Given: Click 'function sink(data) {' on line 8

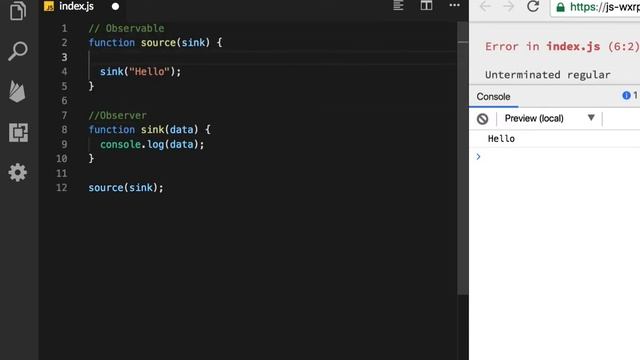Looking at the screenshot, I should point(150,130).
